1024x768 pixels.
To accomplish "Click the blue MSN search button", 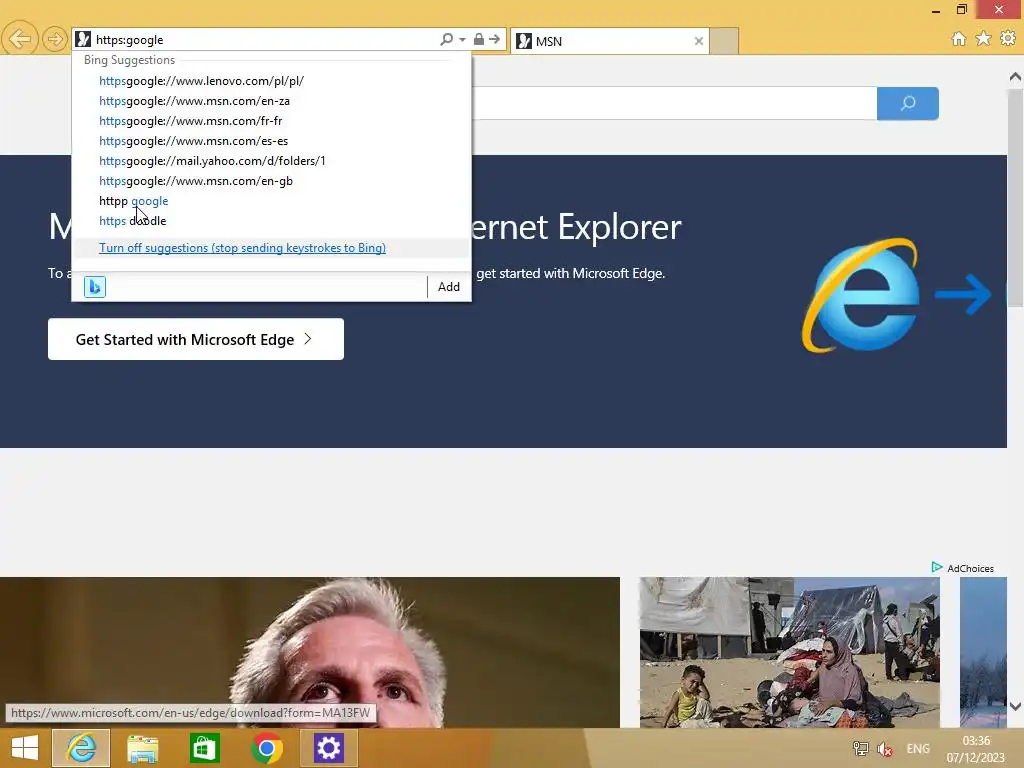I will (x=908, y=103).
